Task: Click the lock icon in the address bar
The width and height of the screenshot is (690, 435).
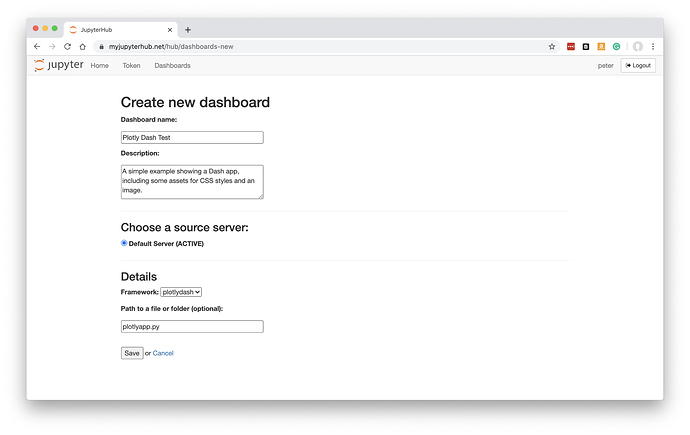Action: [x=101, y=47]
